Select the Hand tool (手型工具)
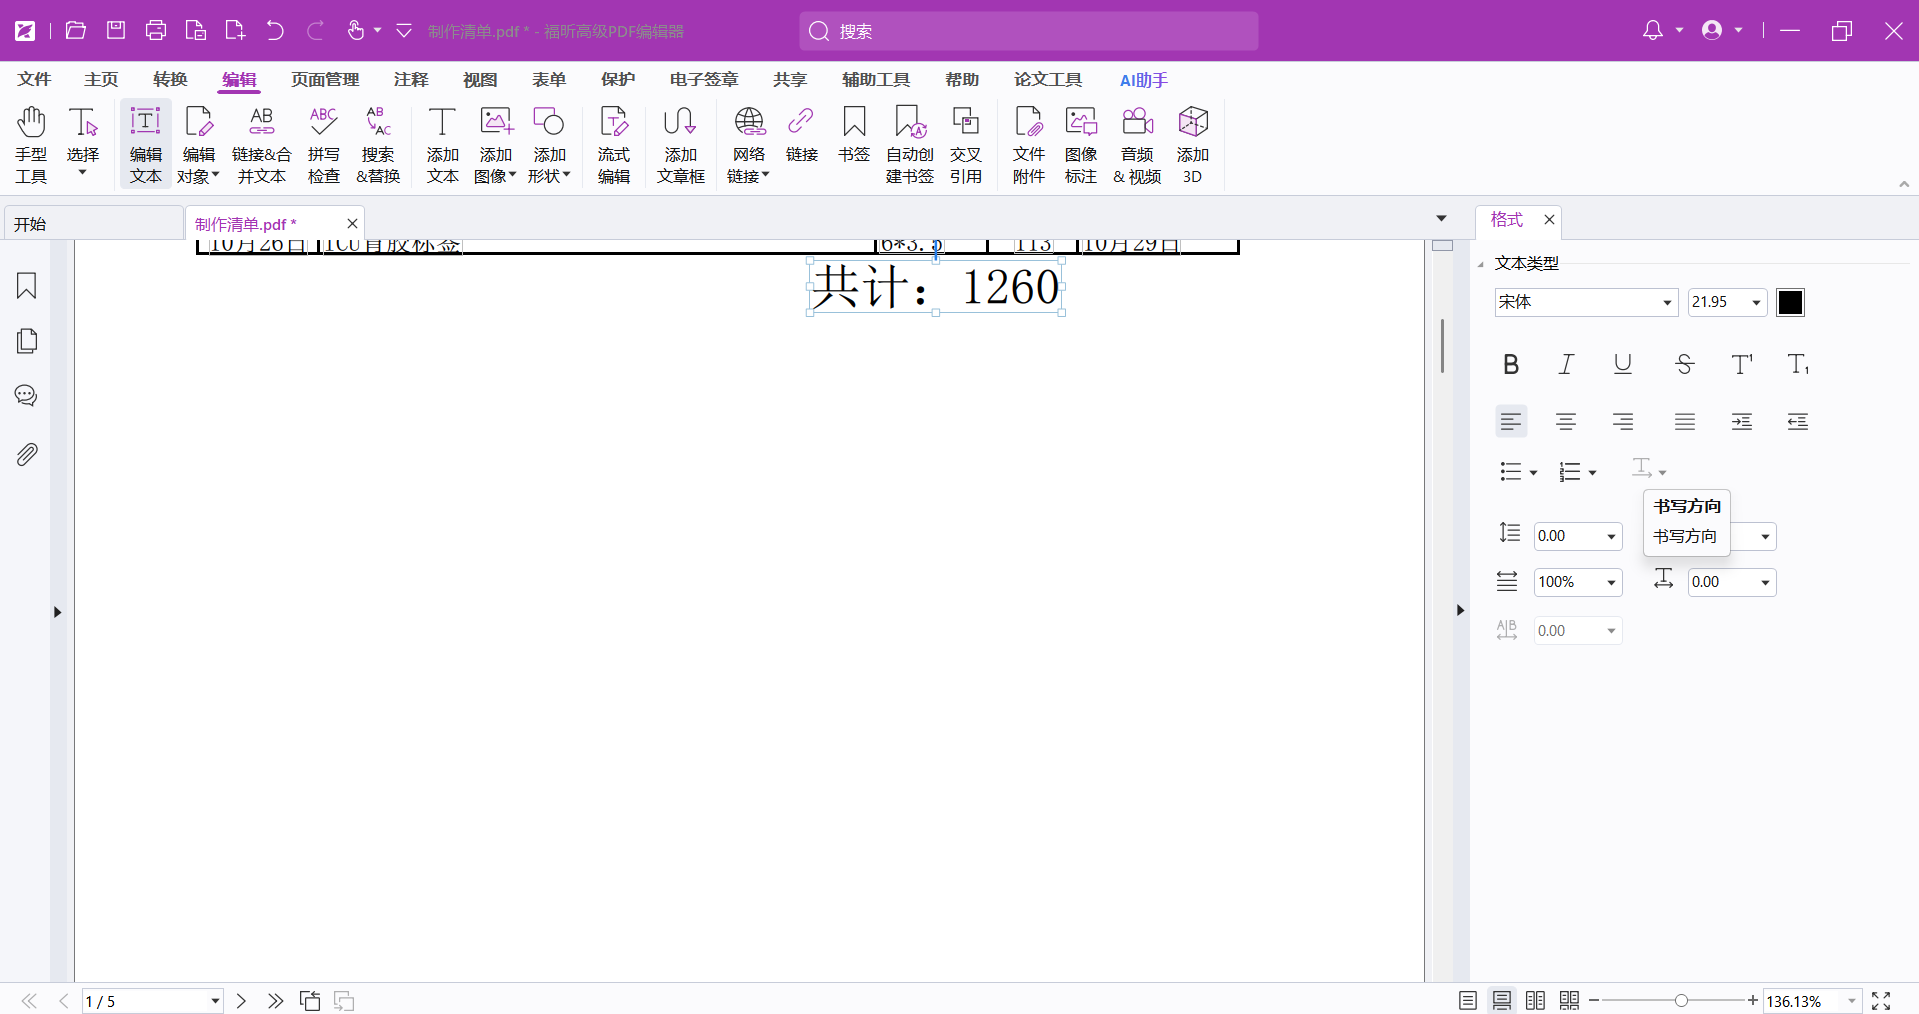 pos(31,144)
